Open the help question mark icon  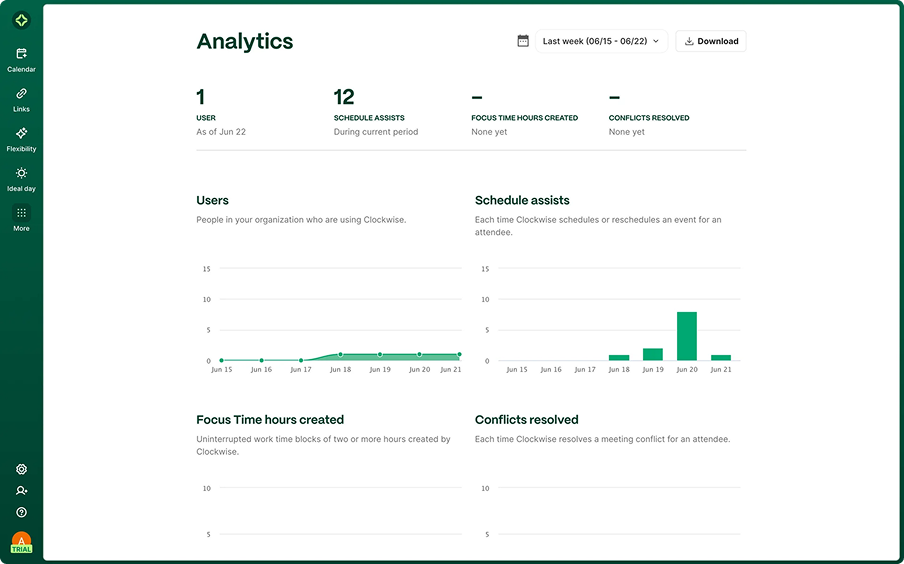(x=21, y=512)
